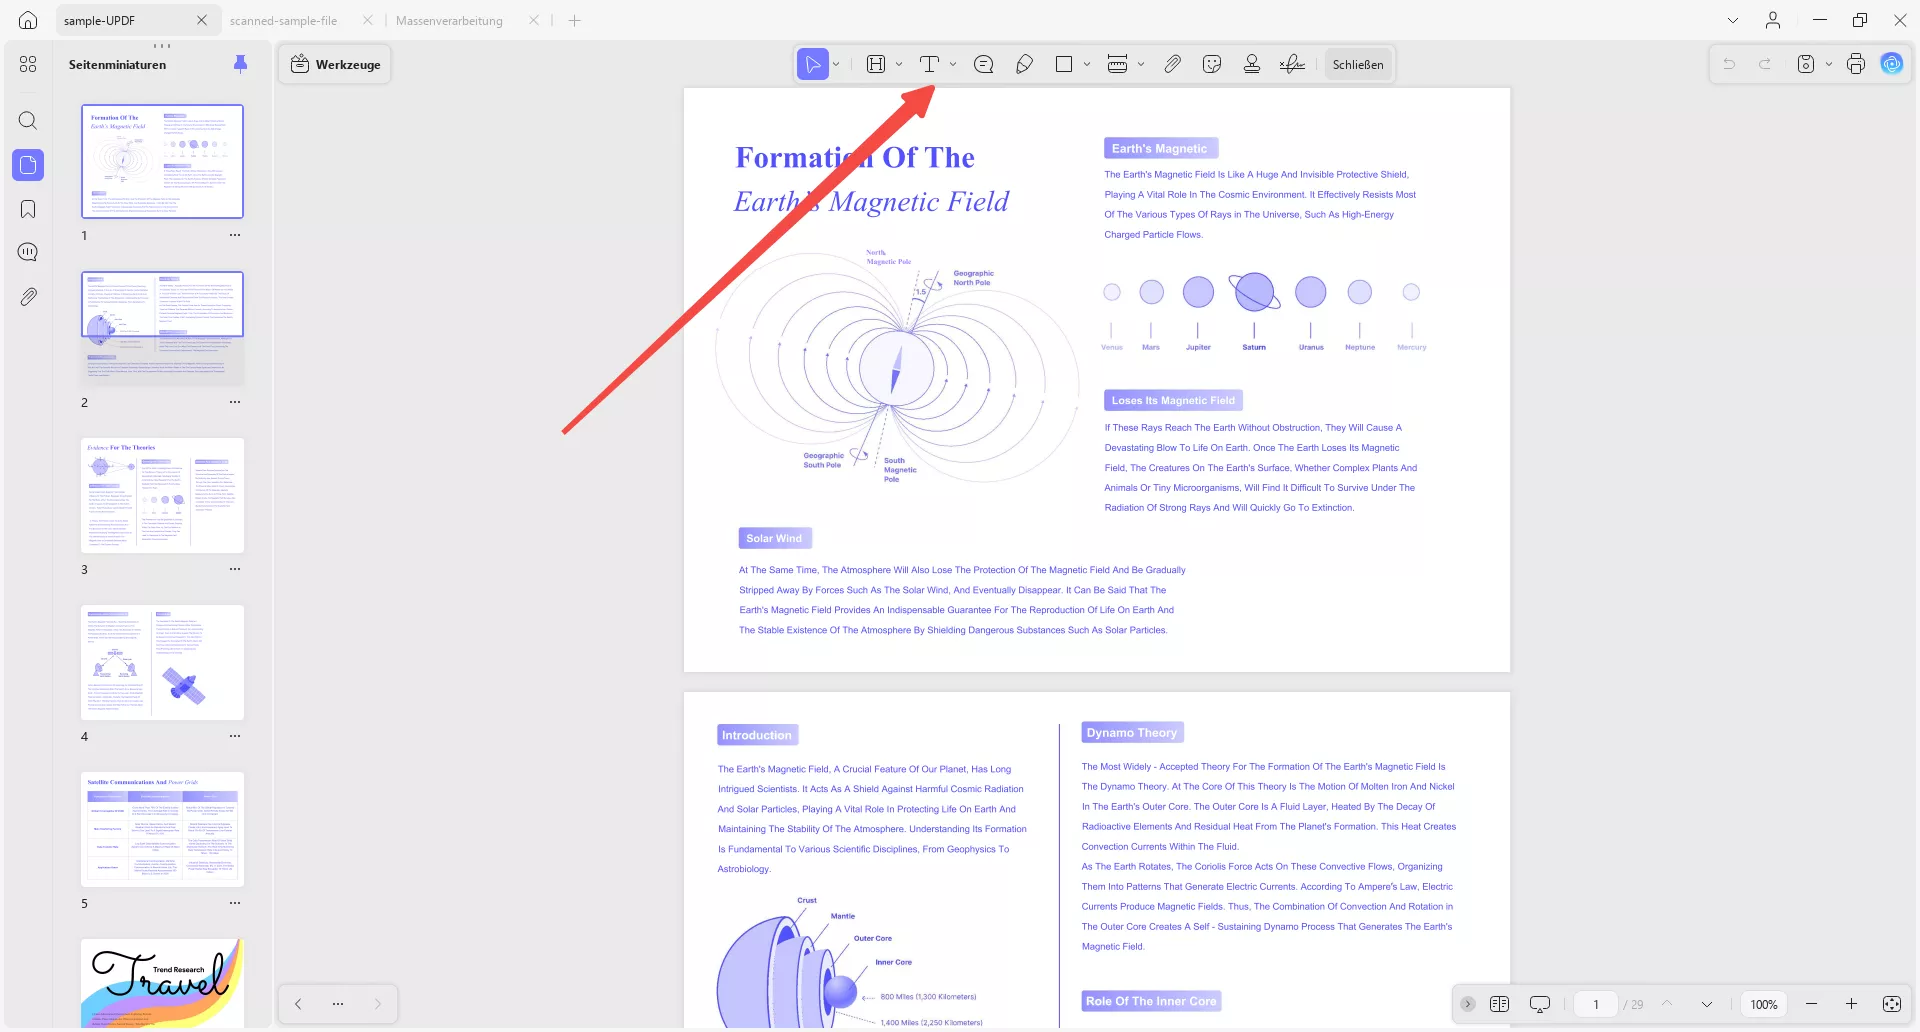Select the text comment T tool

point(929,64)
